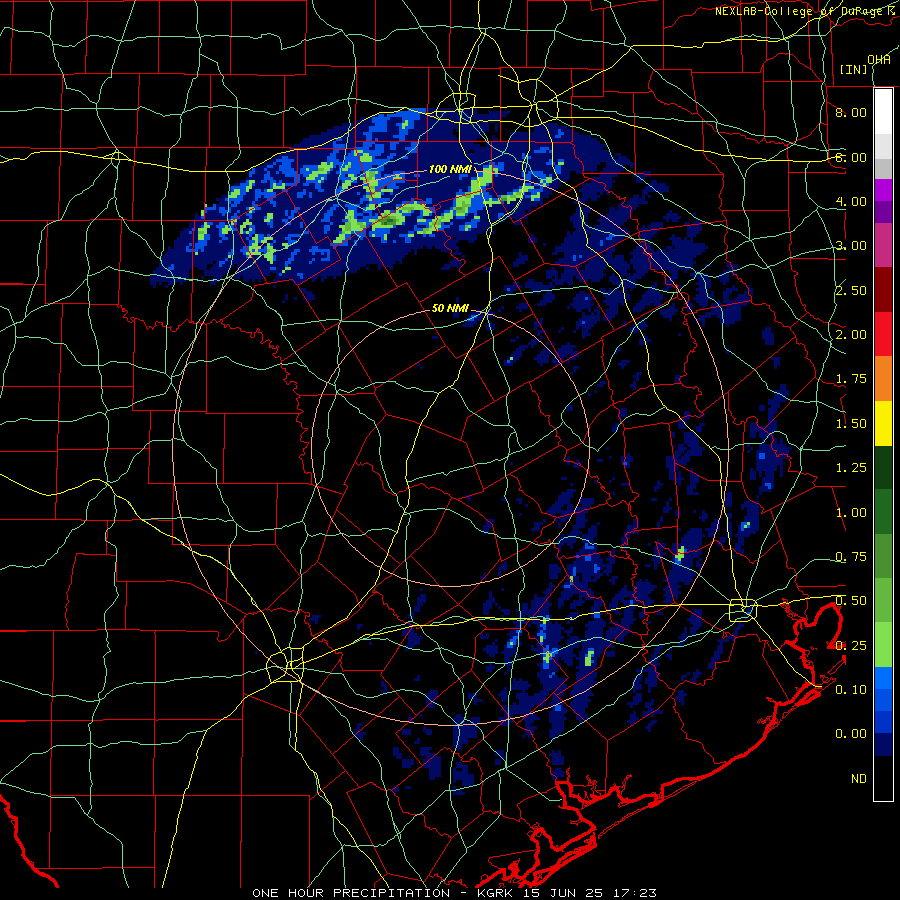
Task: Click the yellow 1.50 inch legend swatch
Action: click(x=883, y=423)
